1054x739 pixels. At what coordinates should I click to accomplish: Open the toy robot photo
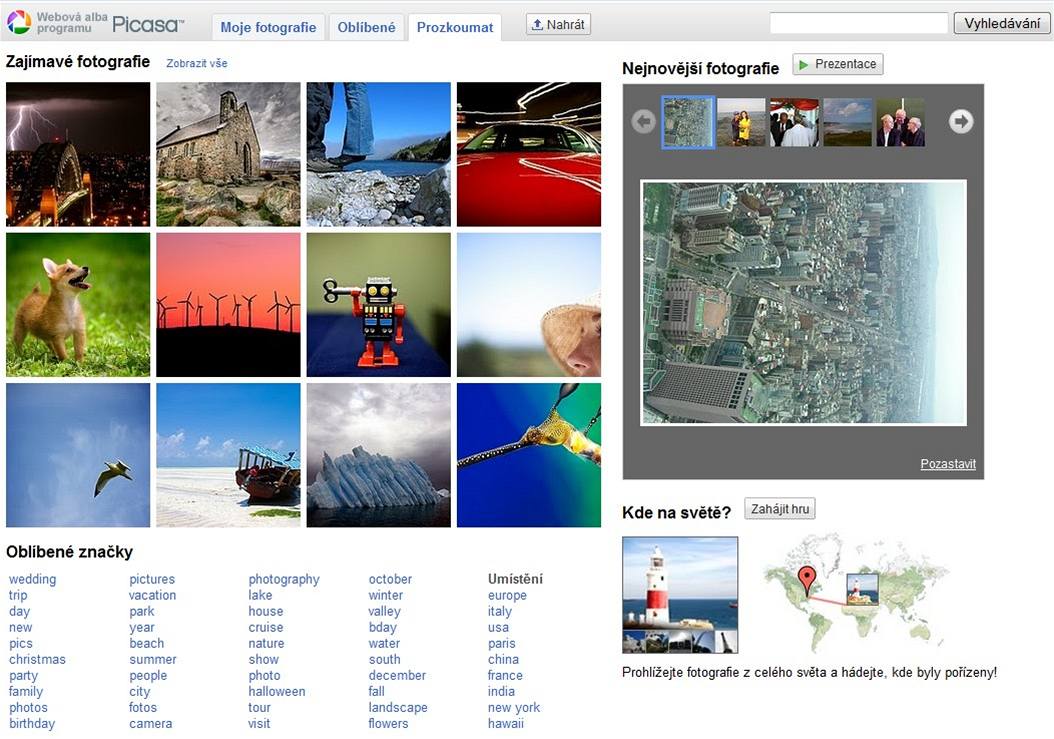tap(378, 305)
